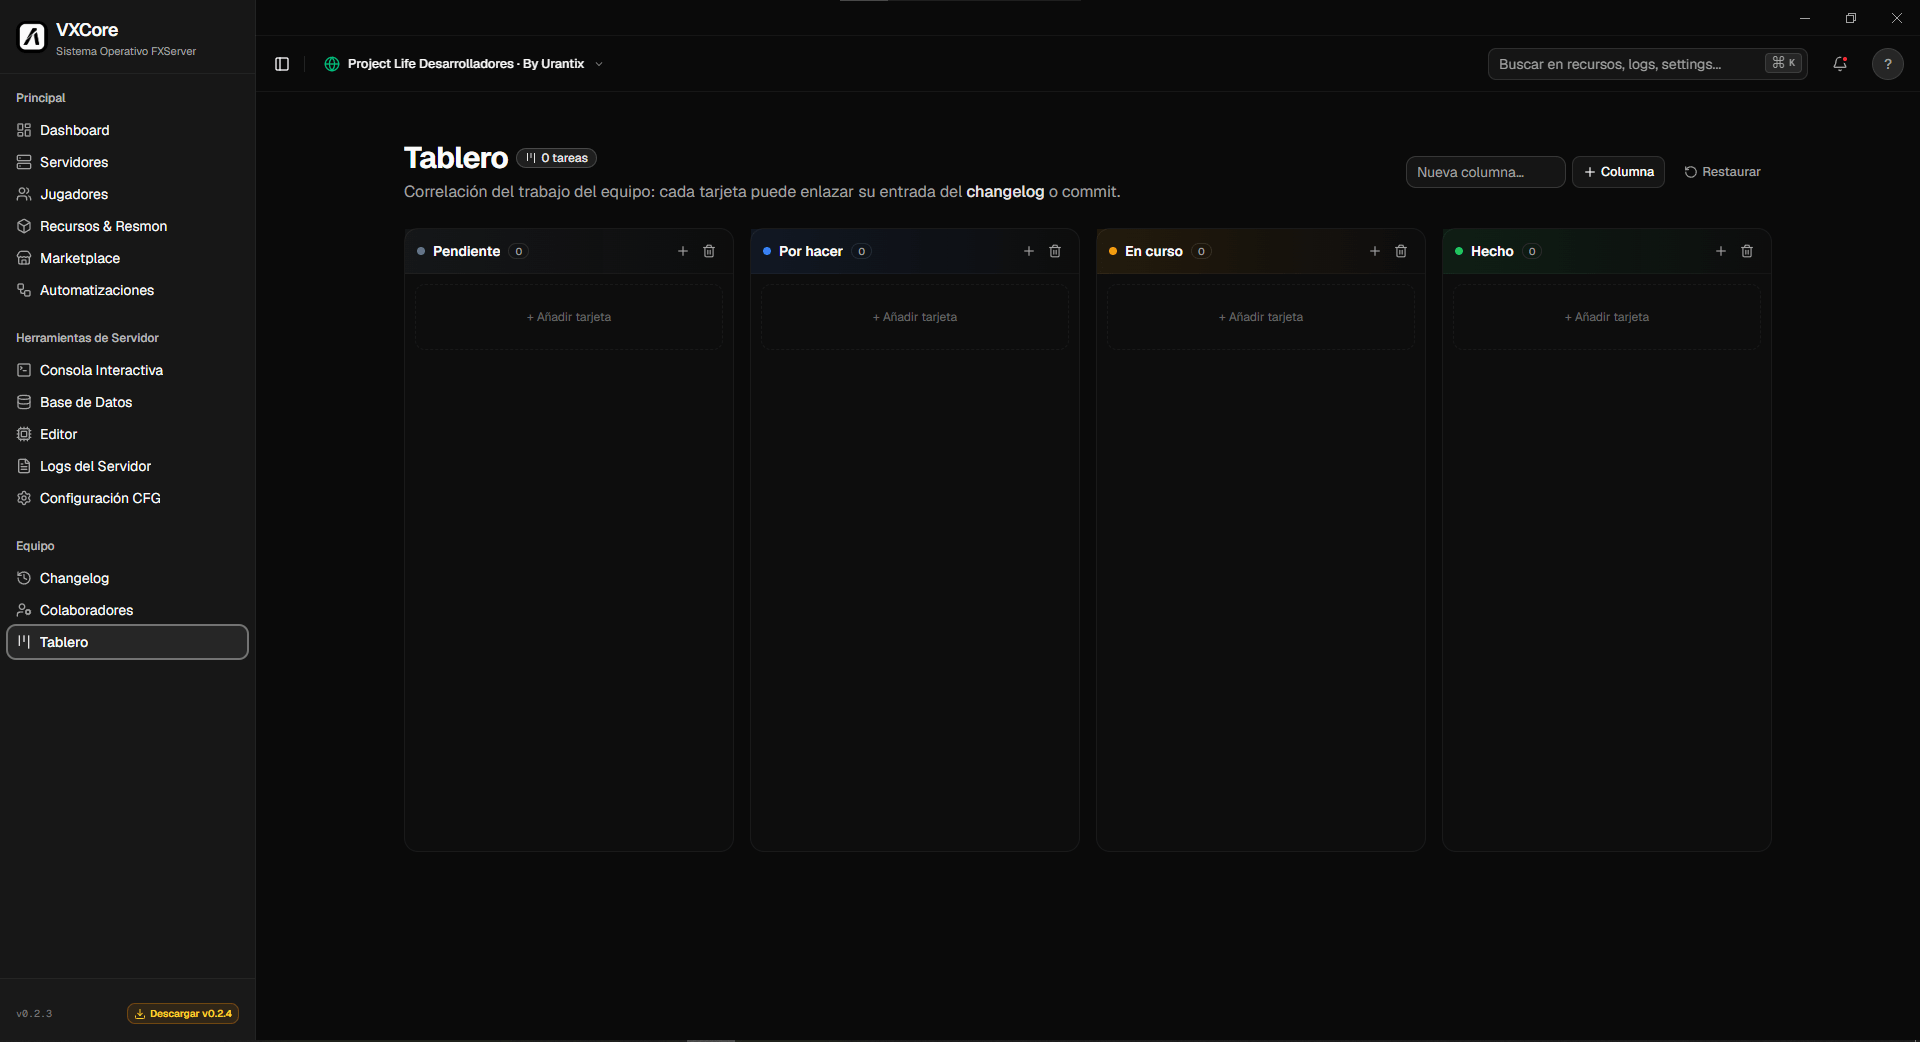
Task: Click the globe icon beside project name
Action: tap(332, 64)
